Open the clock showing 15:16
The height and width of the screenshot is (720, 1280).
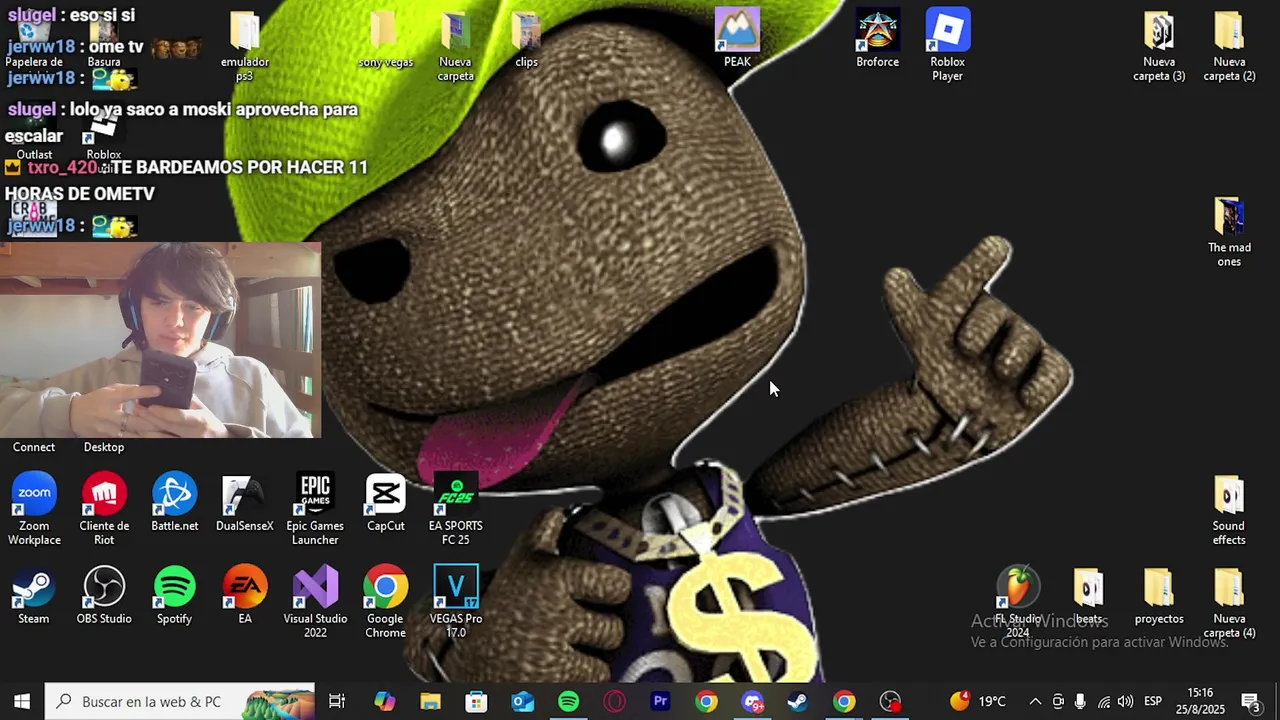[1200, 701]
